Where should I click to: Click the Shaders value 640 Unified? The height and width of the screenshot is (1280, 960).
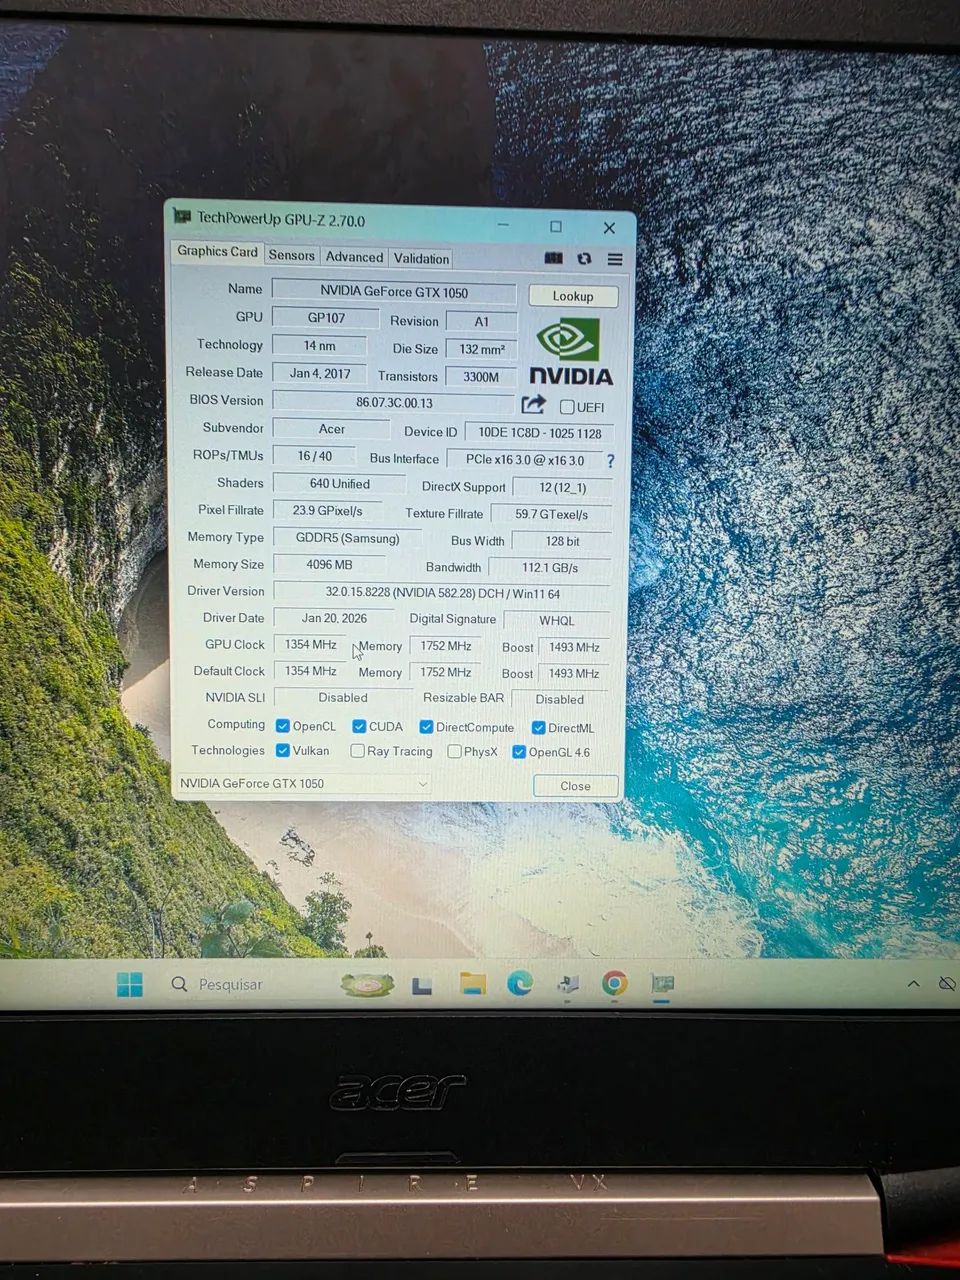[x=339, y=484]
